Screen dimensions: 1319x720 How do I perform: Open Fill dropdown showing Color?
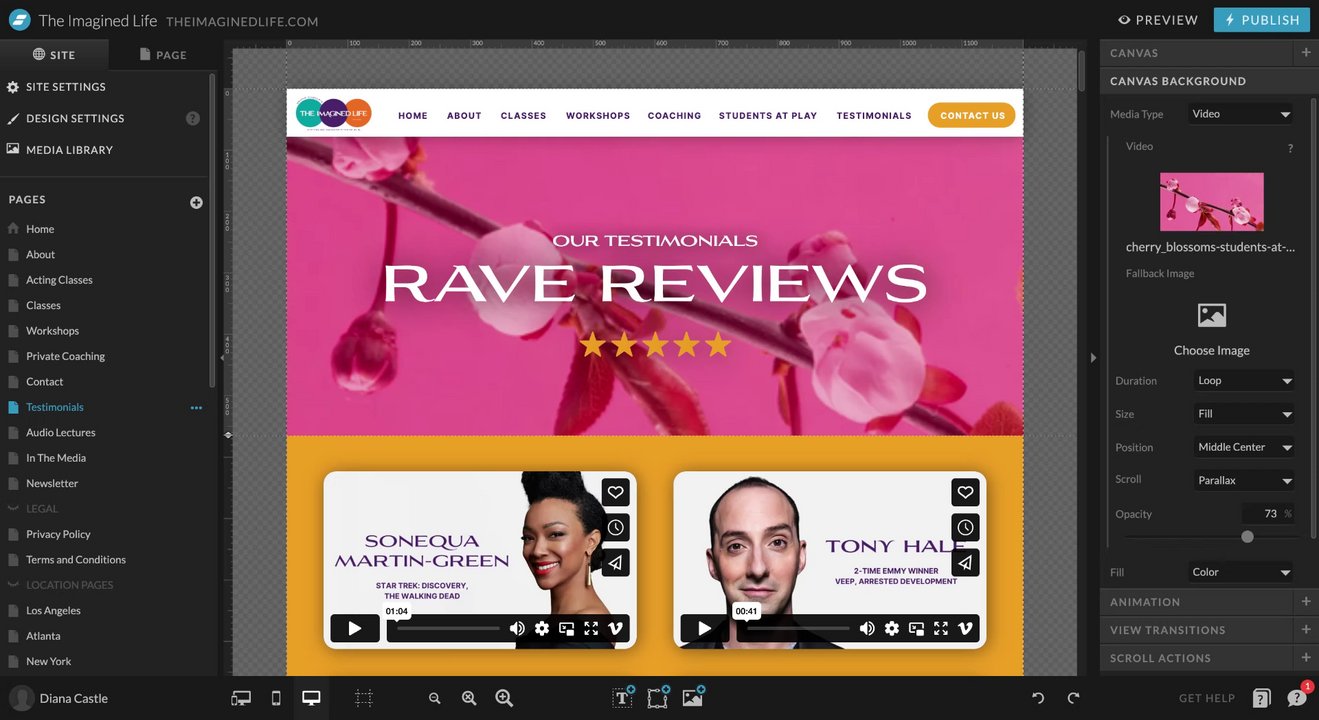pyautogui.click(x=1241, y=572)
